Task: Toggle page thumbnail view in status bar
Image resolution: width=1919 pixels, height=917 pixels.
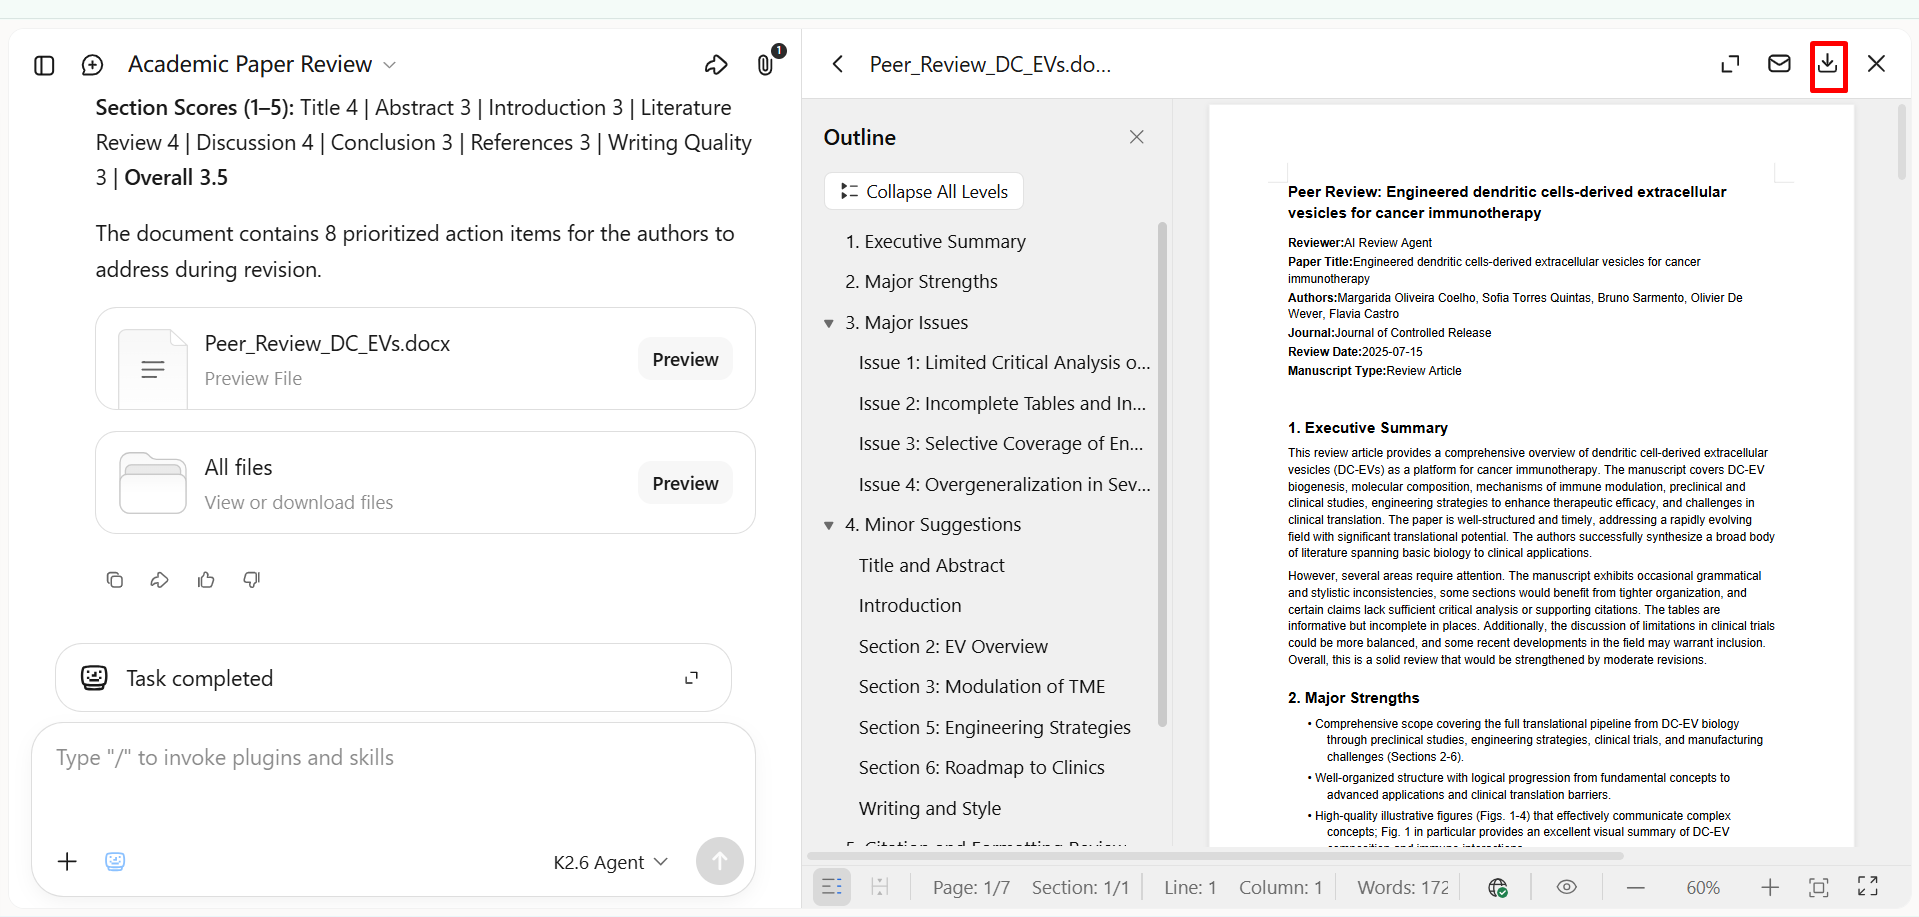Action: [880, 887]
